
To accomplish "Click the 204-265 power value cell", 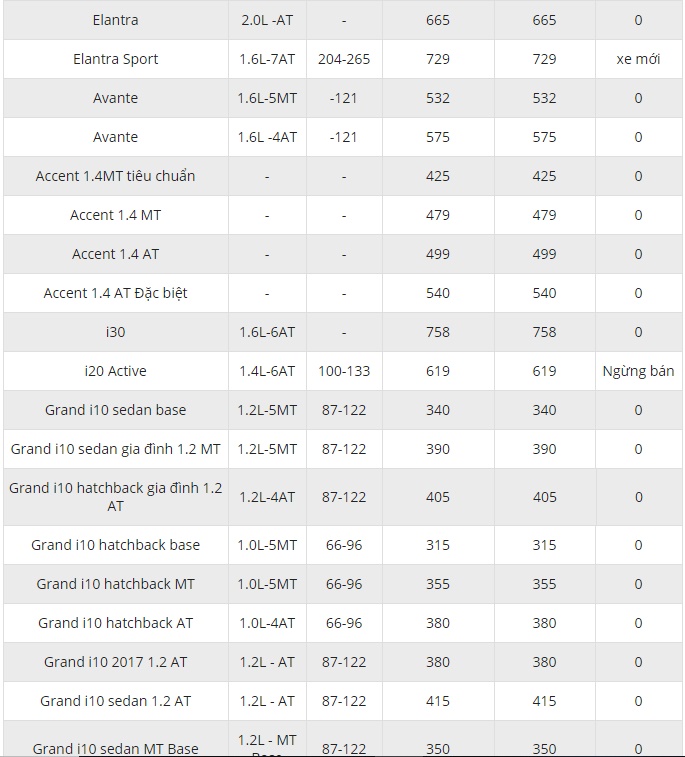I will click(344, 59).
